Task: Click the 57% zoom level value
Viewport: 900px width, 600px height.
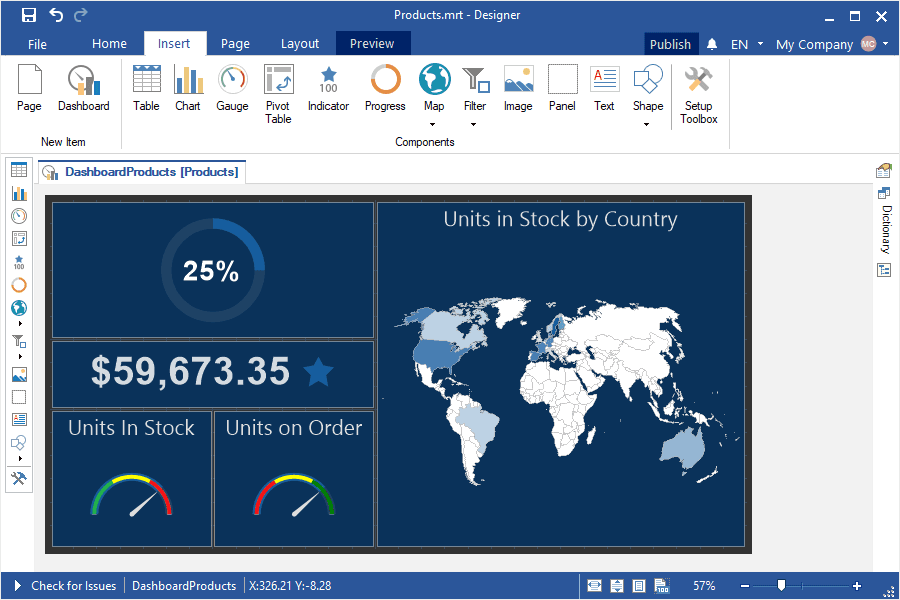Action: pos(704,586)
